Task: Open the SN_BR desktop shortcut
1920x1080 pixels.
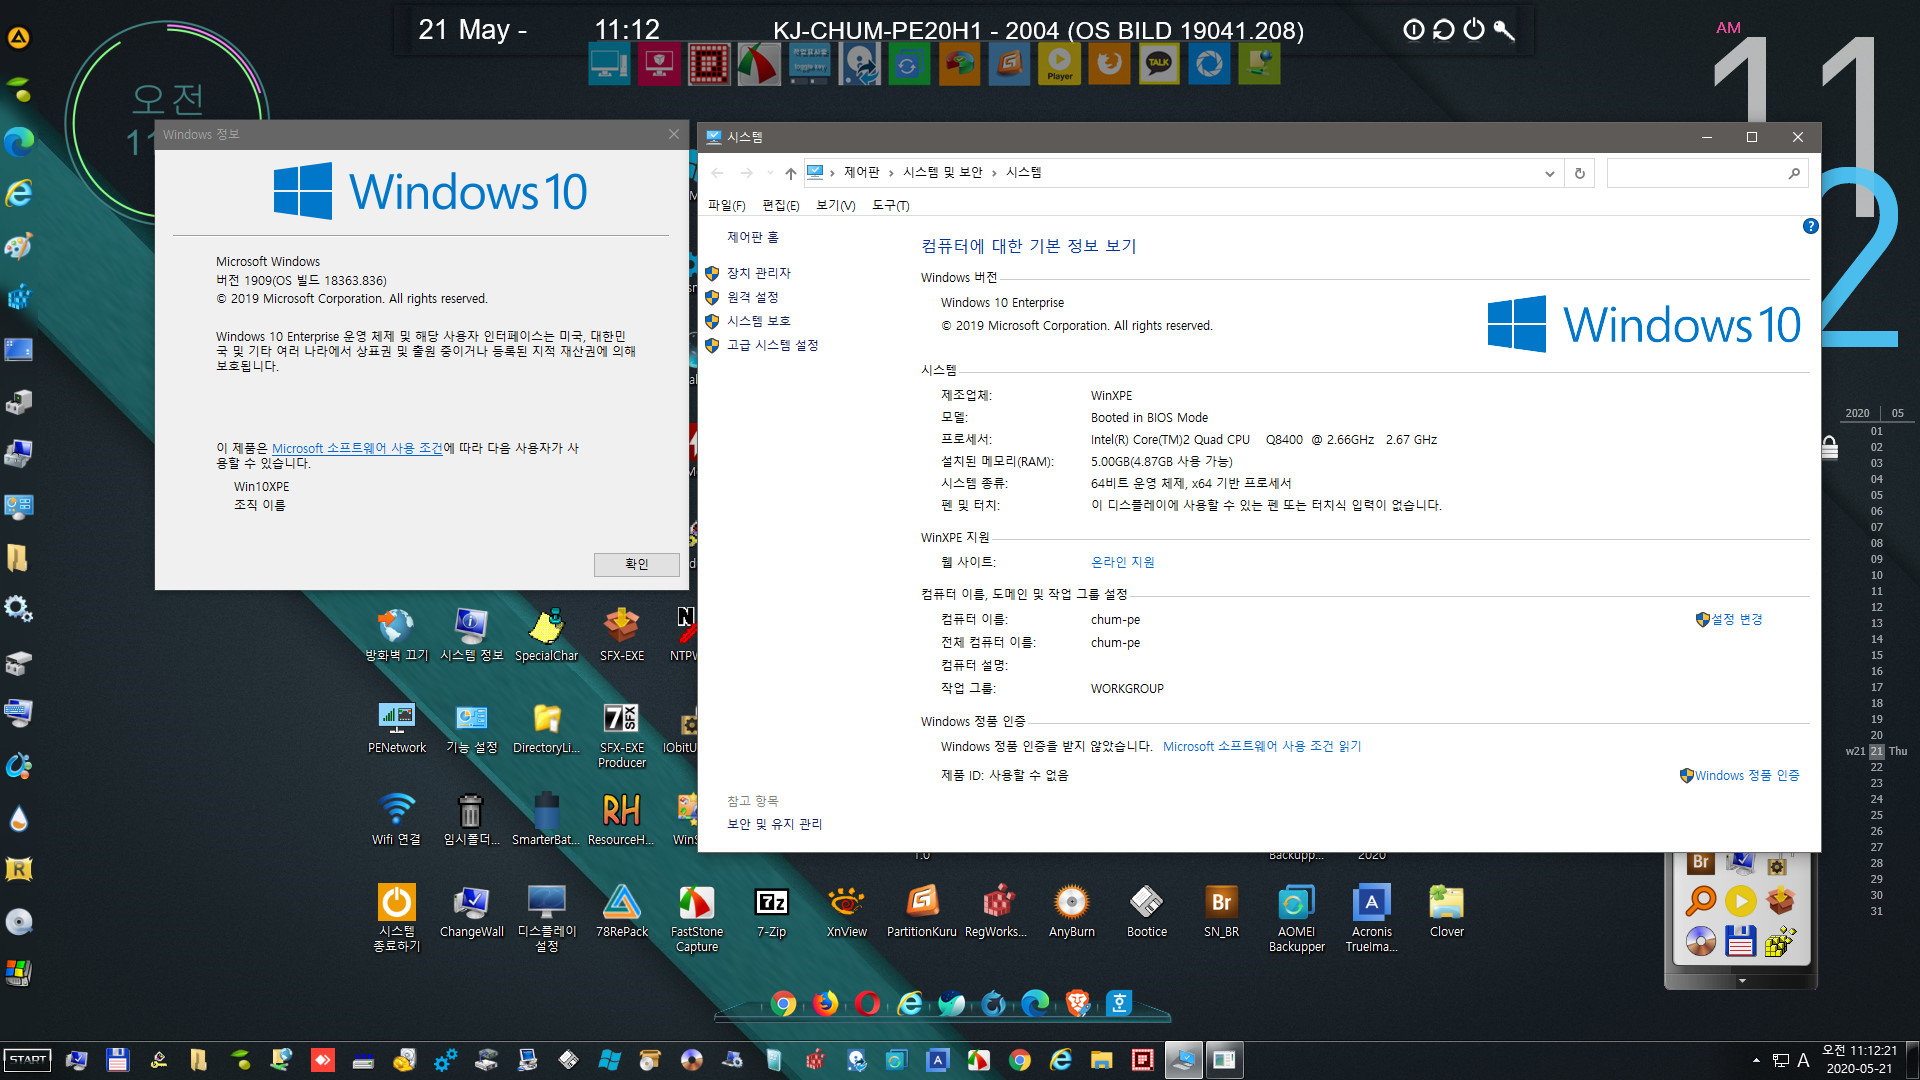Action: (1221, 911)
